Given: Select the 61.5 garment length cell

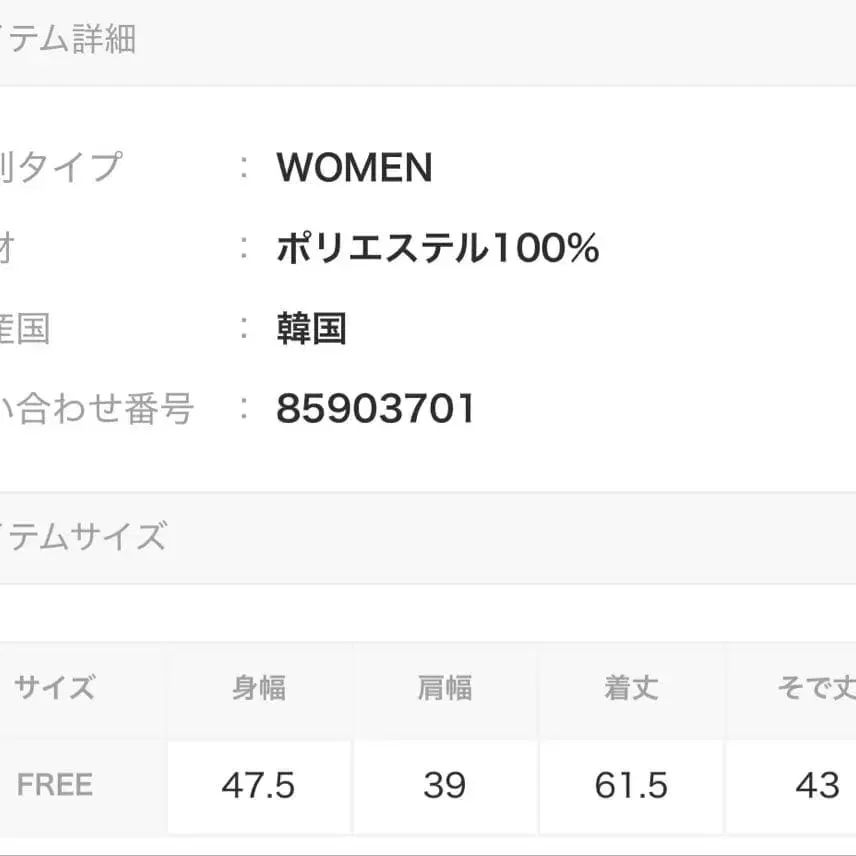Looking at the screenshot, I should tap(631, 786).
